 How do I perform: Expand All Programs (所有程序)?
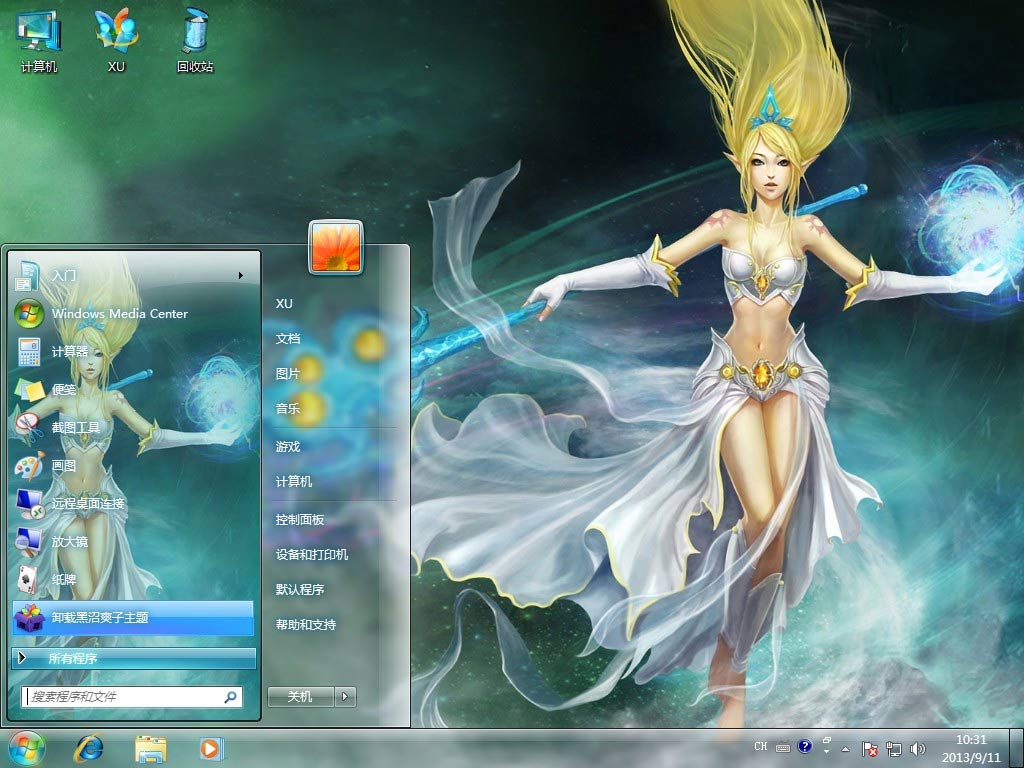[x=134, y=658]
